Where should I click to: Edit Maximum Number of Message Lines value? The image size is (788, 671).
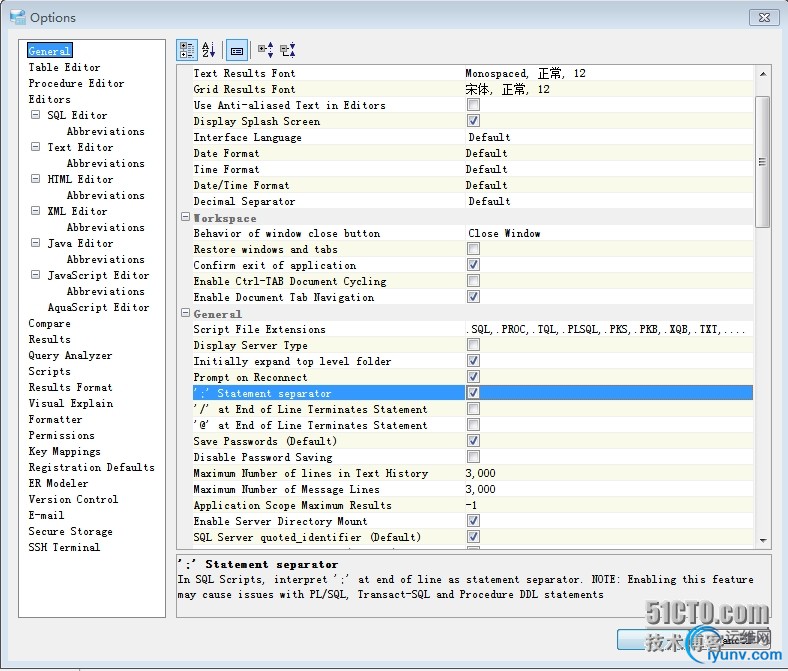pyautogui.click(x=609, y=489)
